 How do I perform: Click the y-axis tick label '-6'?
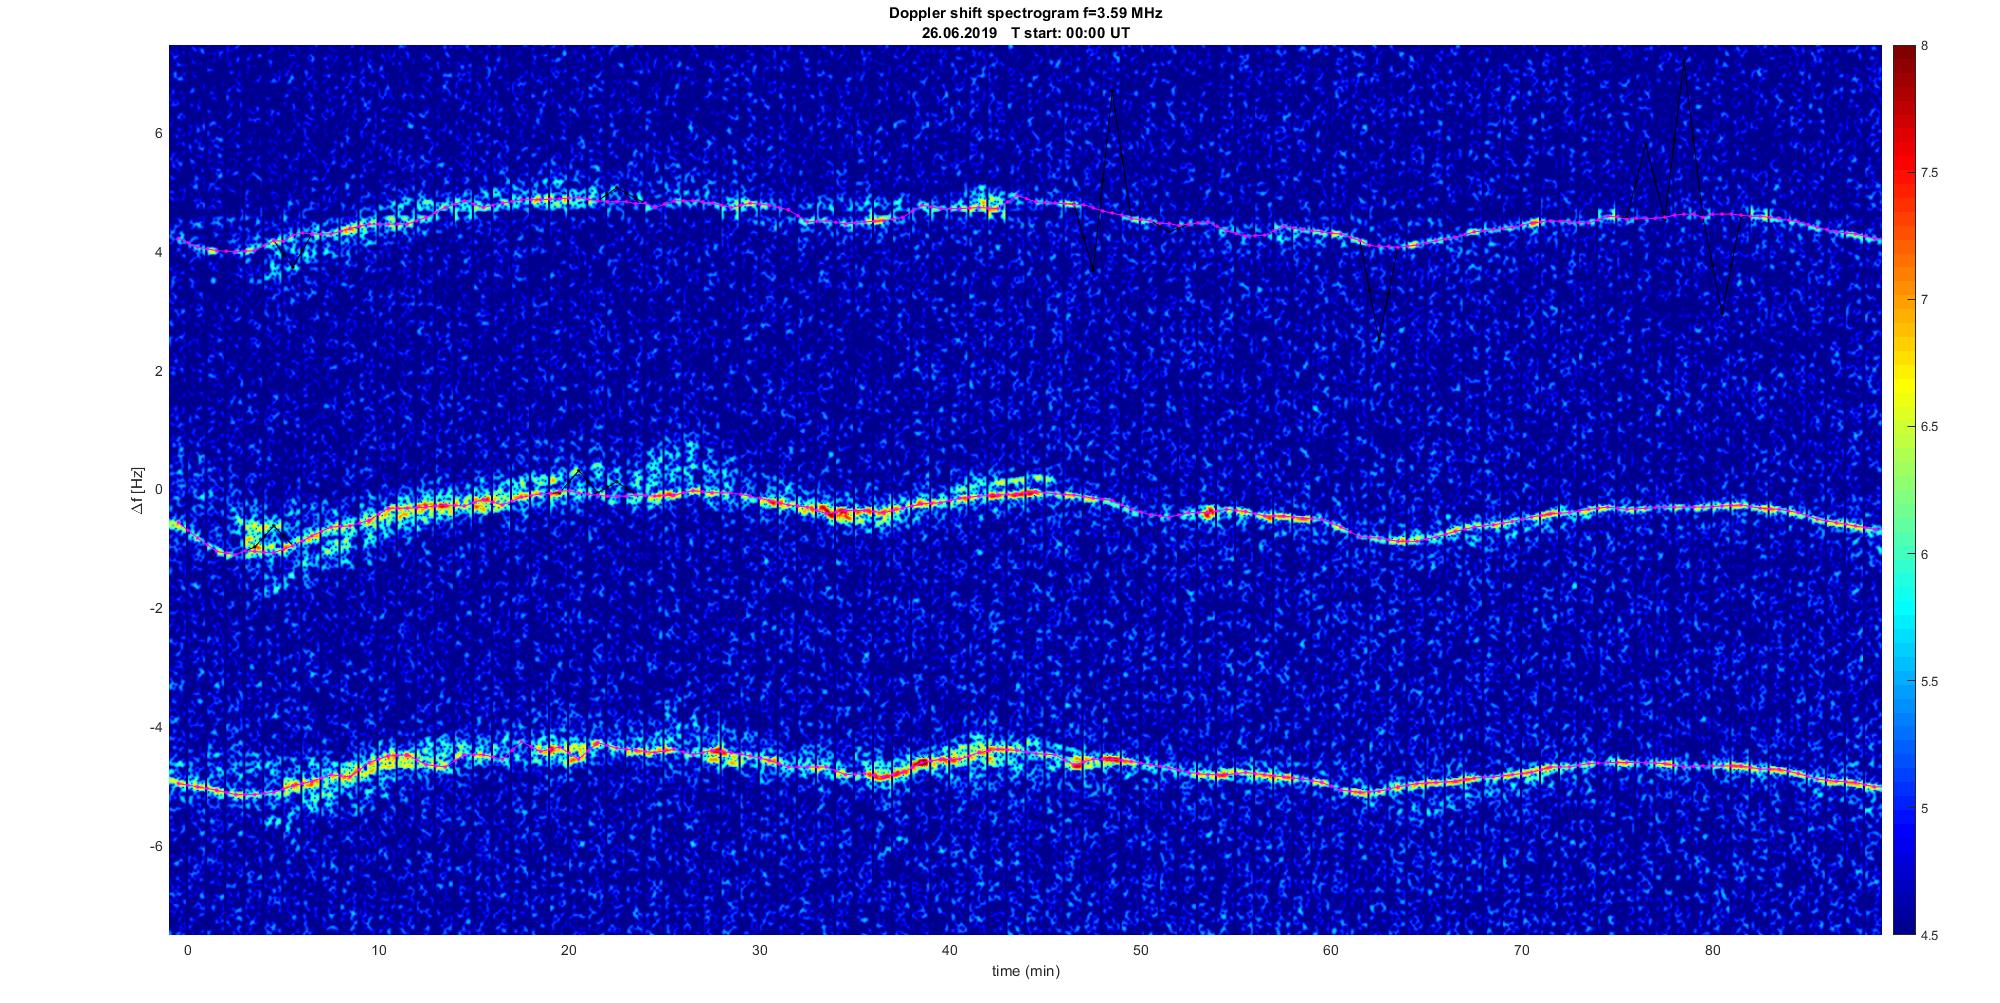coord(156,846)
